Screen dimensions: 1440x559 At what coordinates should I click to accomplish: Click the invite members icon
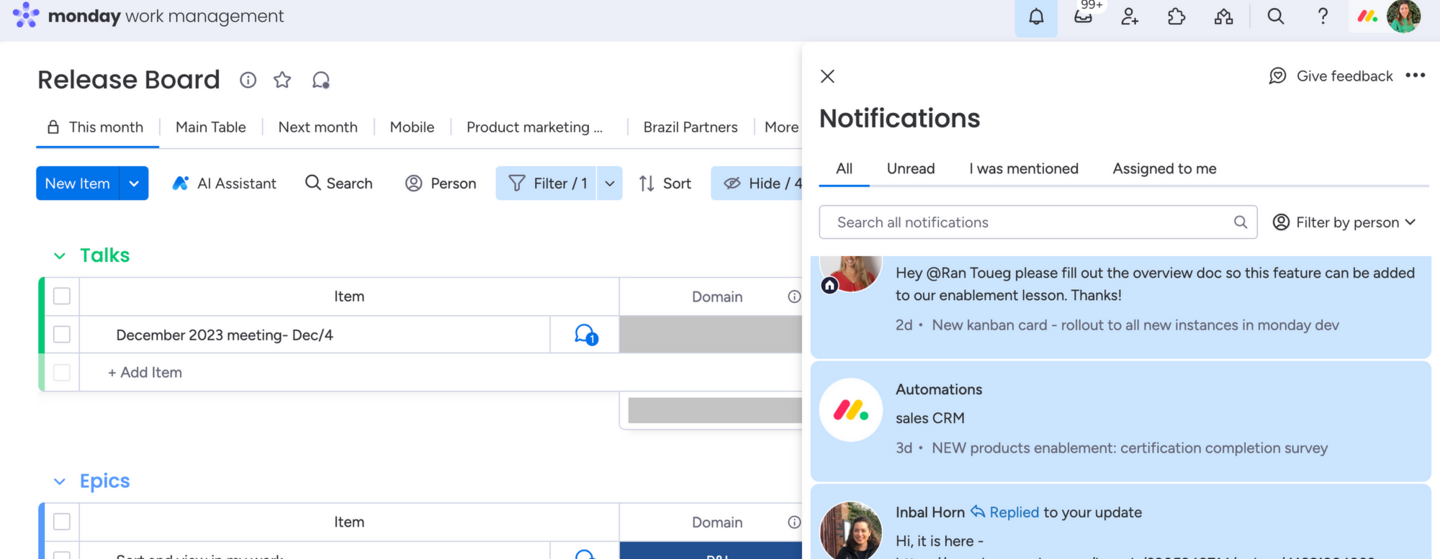point(1130,17)
